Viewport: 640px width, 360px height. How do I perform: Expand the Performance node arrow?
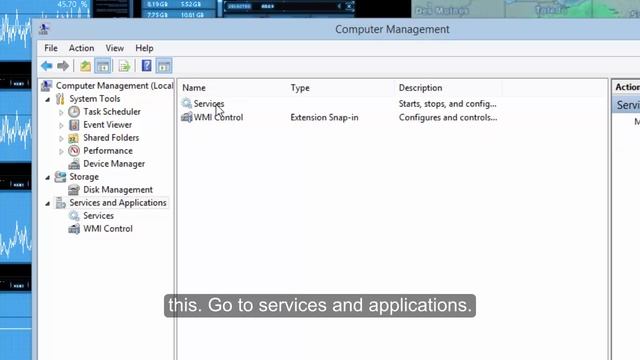[61, 151]
